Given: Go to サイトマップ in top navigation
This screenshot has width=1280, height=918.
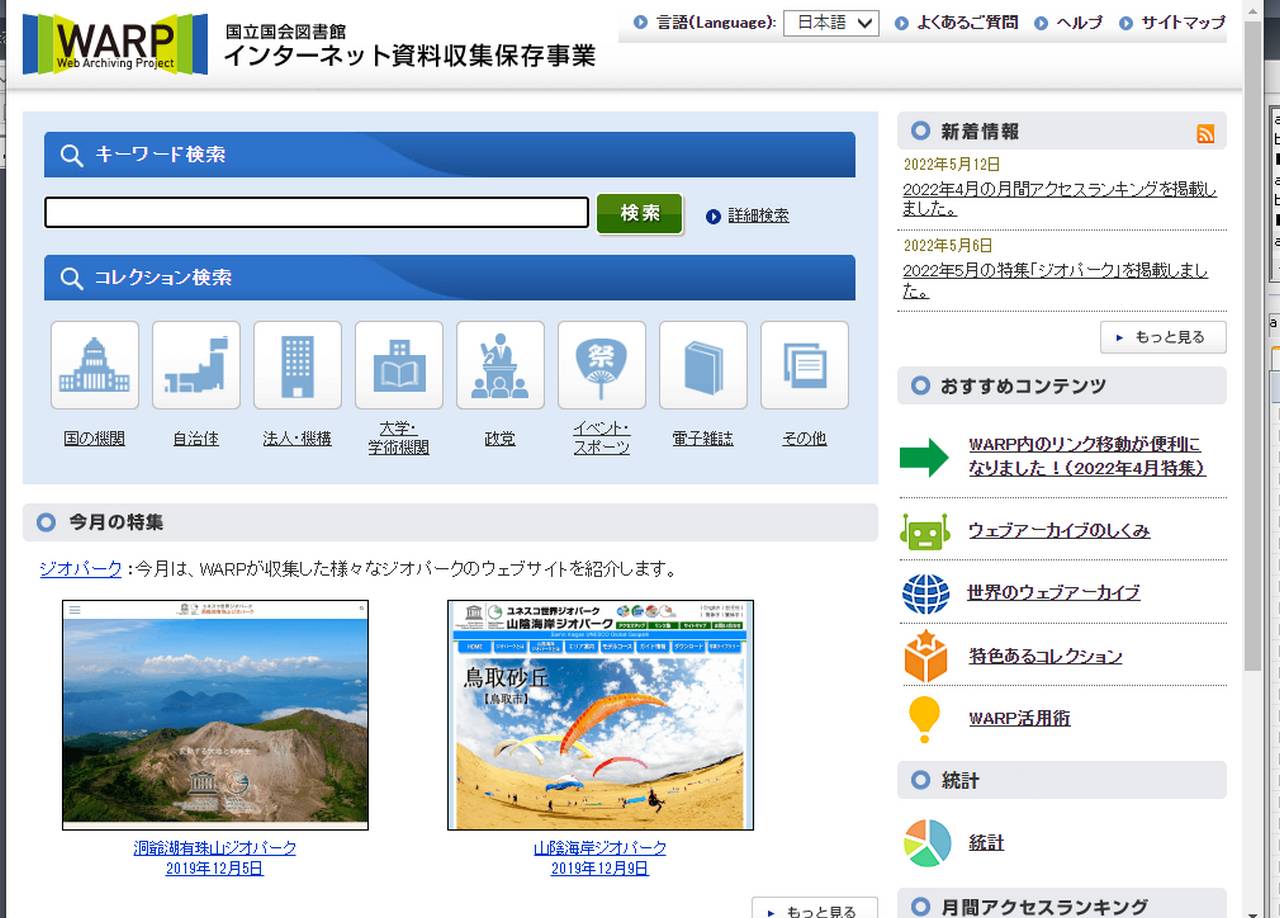Looking at the screenshot, I should pos(1182,23).
